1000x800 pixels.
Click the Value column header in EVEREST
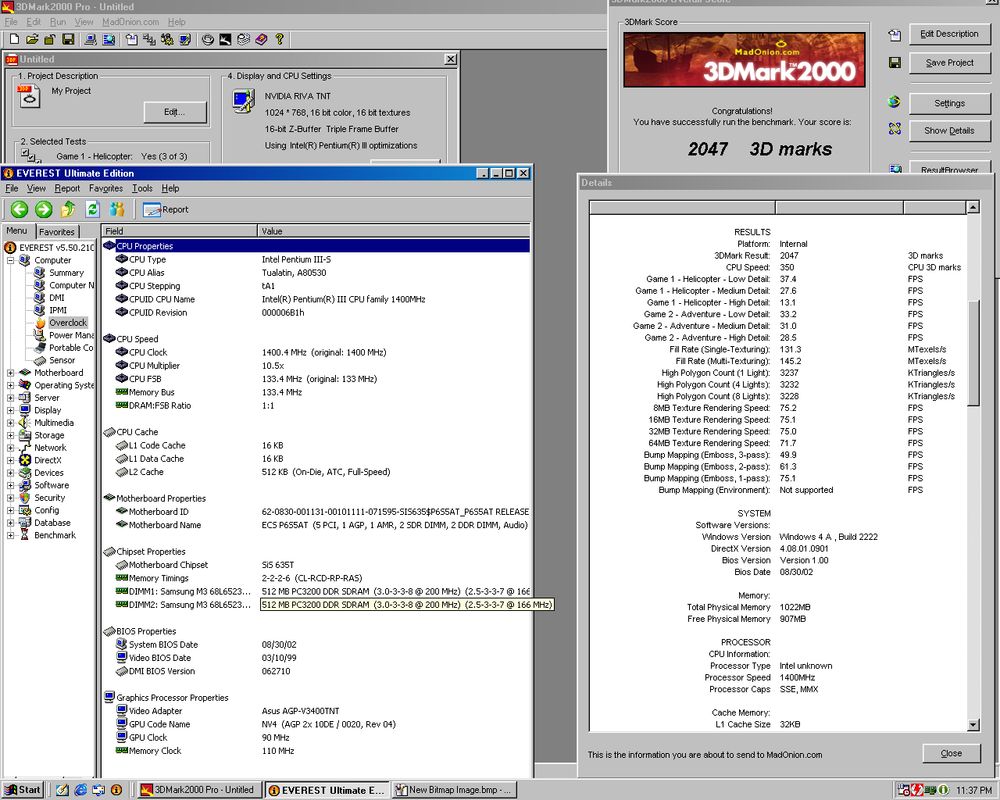click(x=393, y=231)
